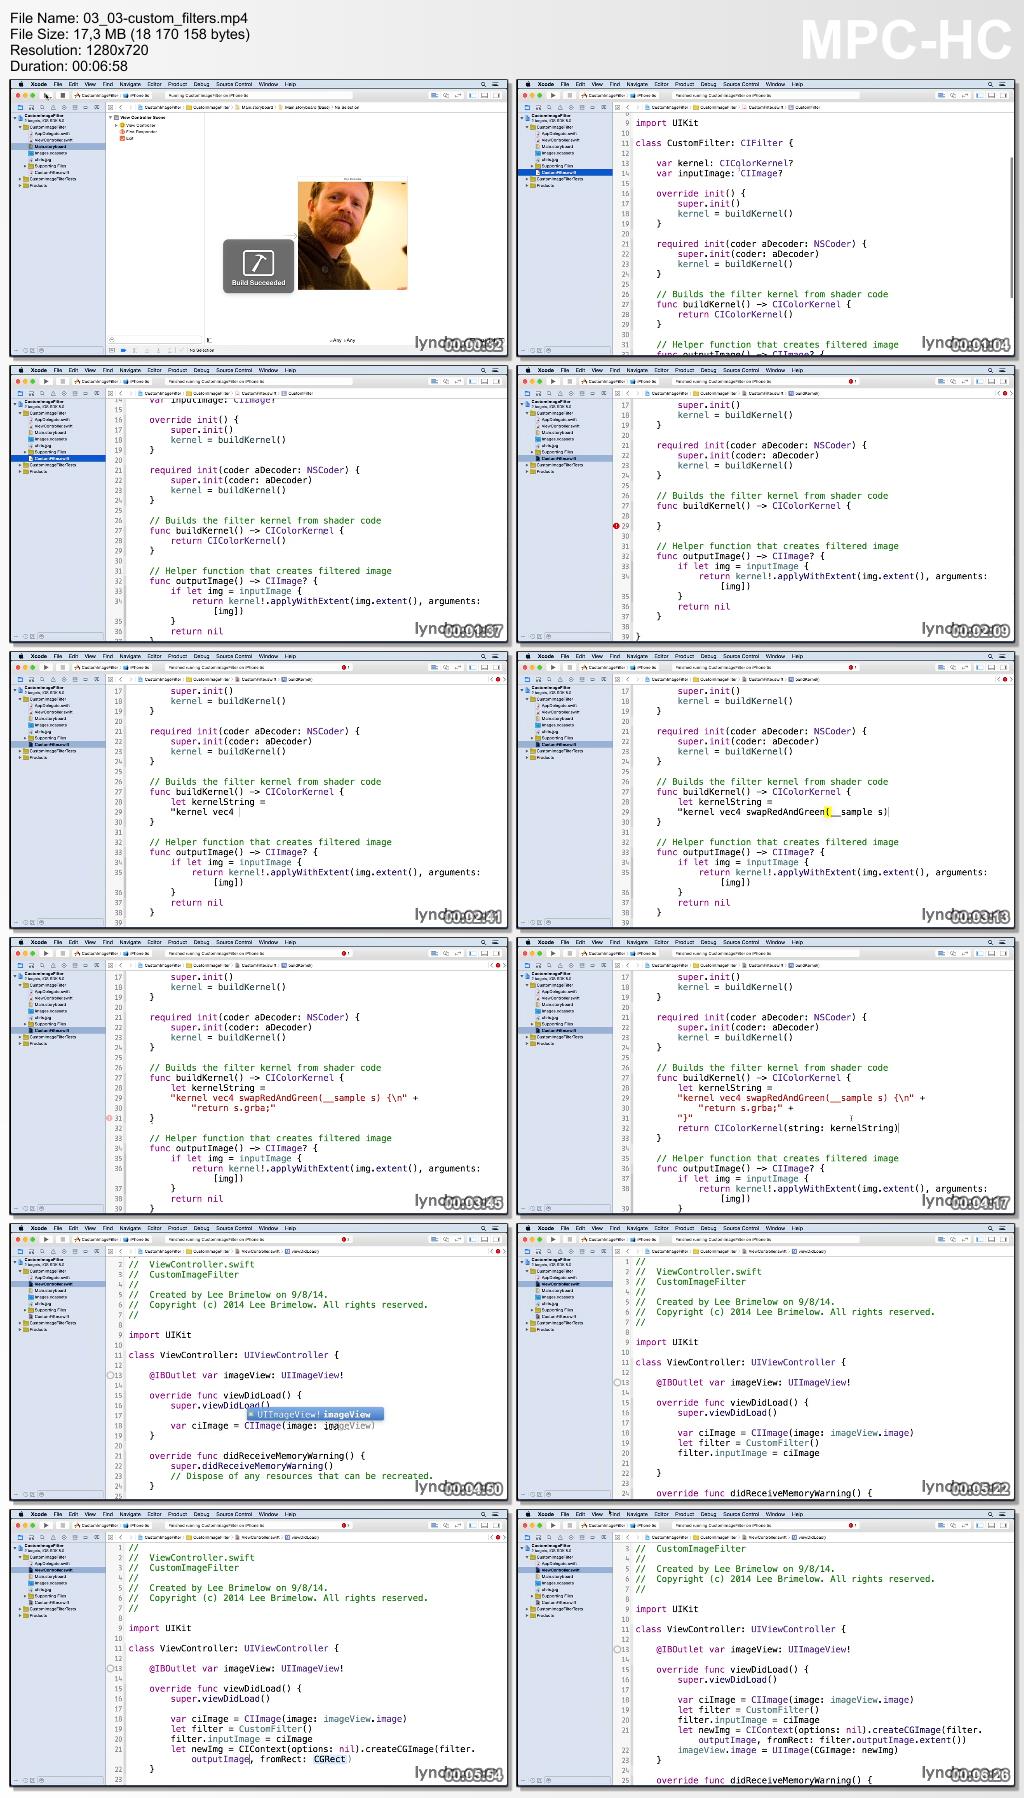
Task: Click 'Exit' item in 00:00:32 outline
Action: (x=130, y=139)
